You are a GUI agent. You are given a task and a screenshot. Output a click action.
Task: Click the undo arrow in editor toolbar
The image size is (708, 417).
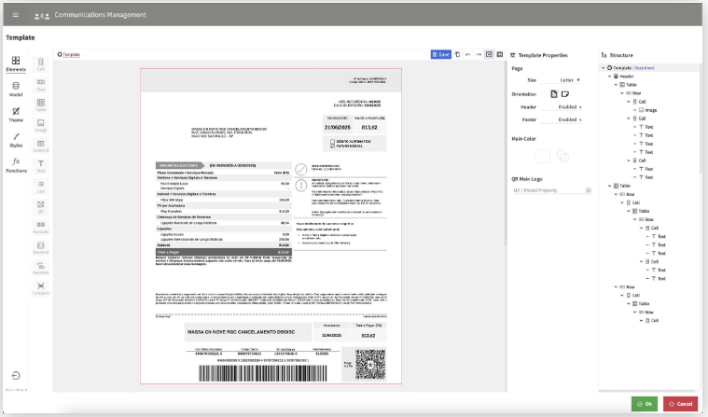point(467,54)
